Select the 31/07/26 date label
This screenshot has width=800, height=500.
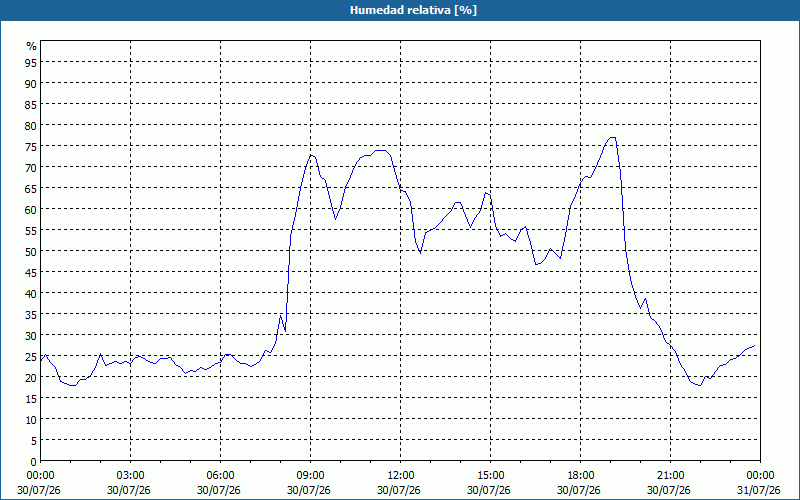pos(759,490)
